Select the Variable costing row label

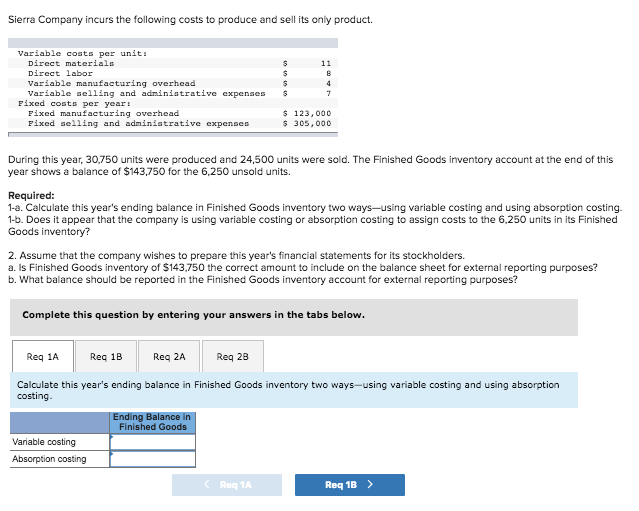[44, 442]
